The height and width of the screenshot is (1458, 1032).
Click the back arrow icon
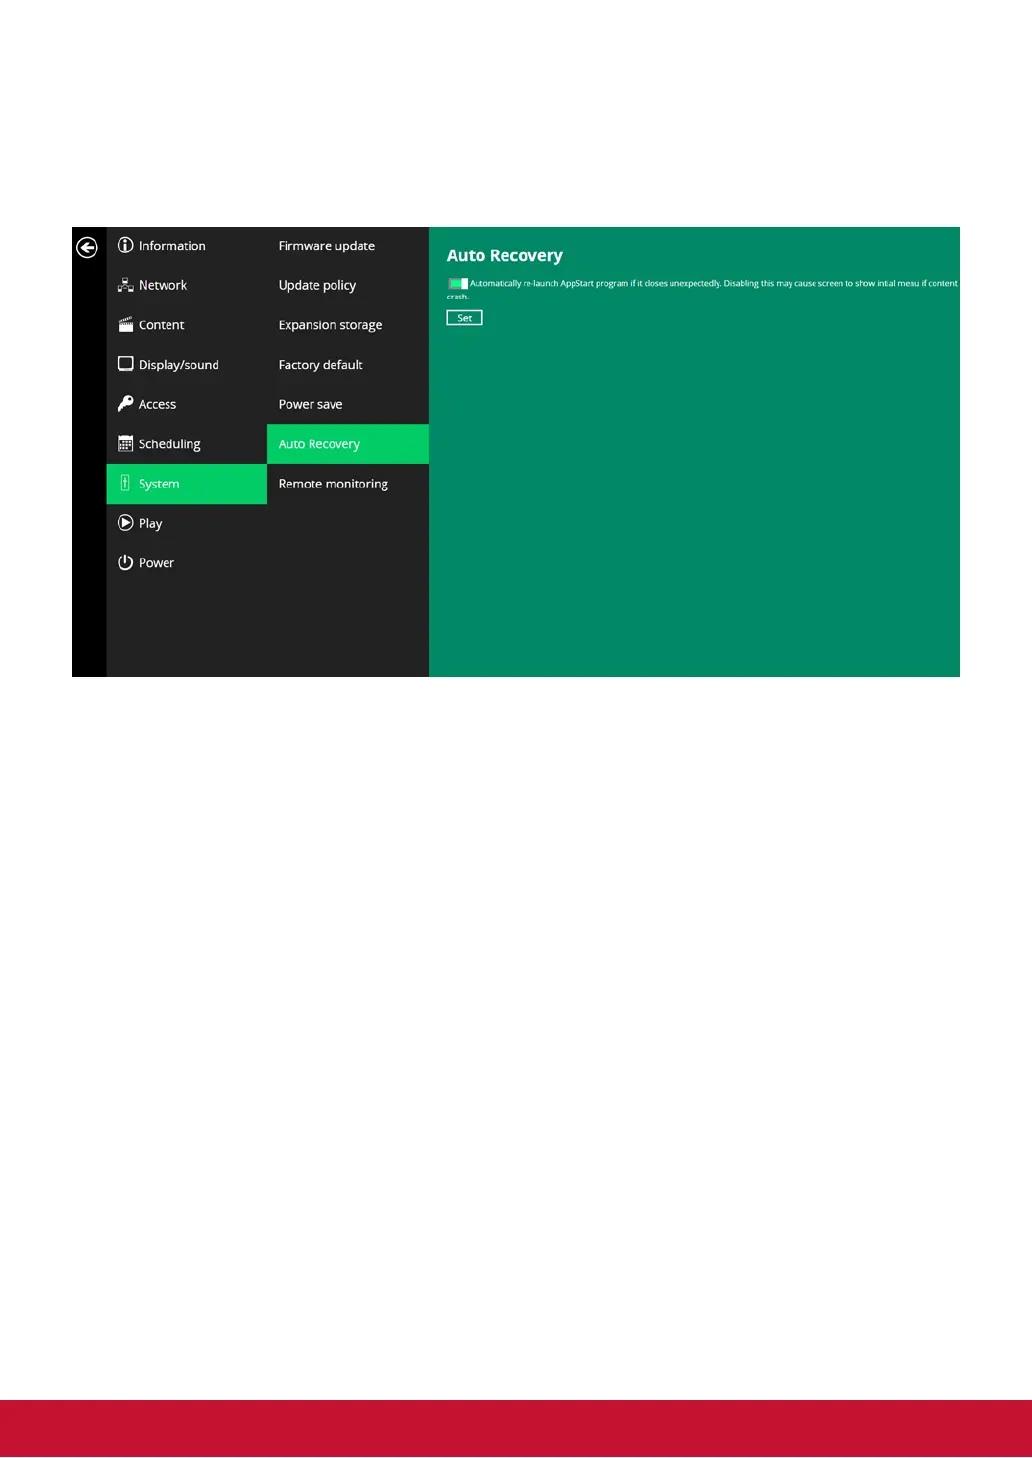click(x=87, y=247)
